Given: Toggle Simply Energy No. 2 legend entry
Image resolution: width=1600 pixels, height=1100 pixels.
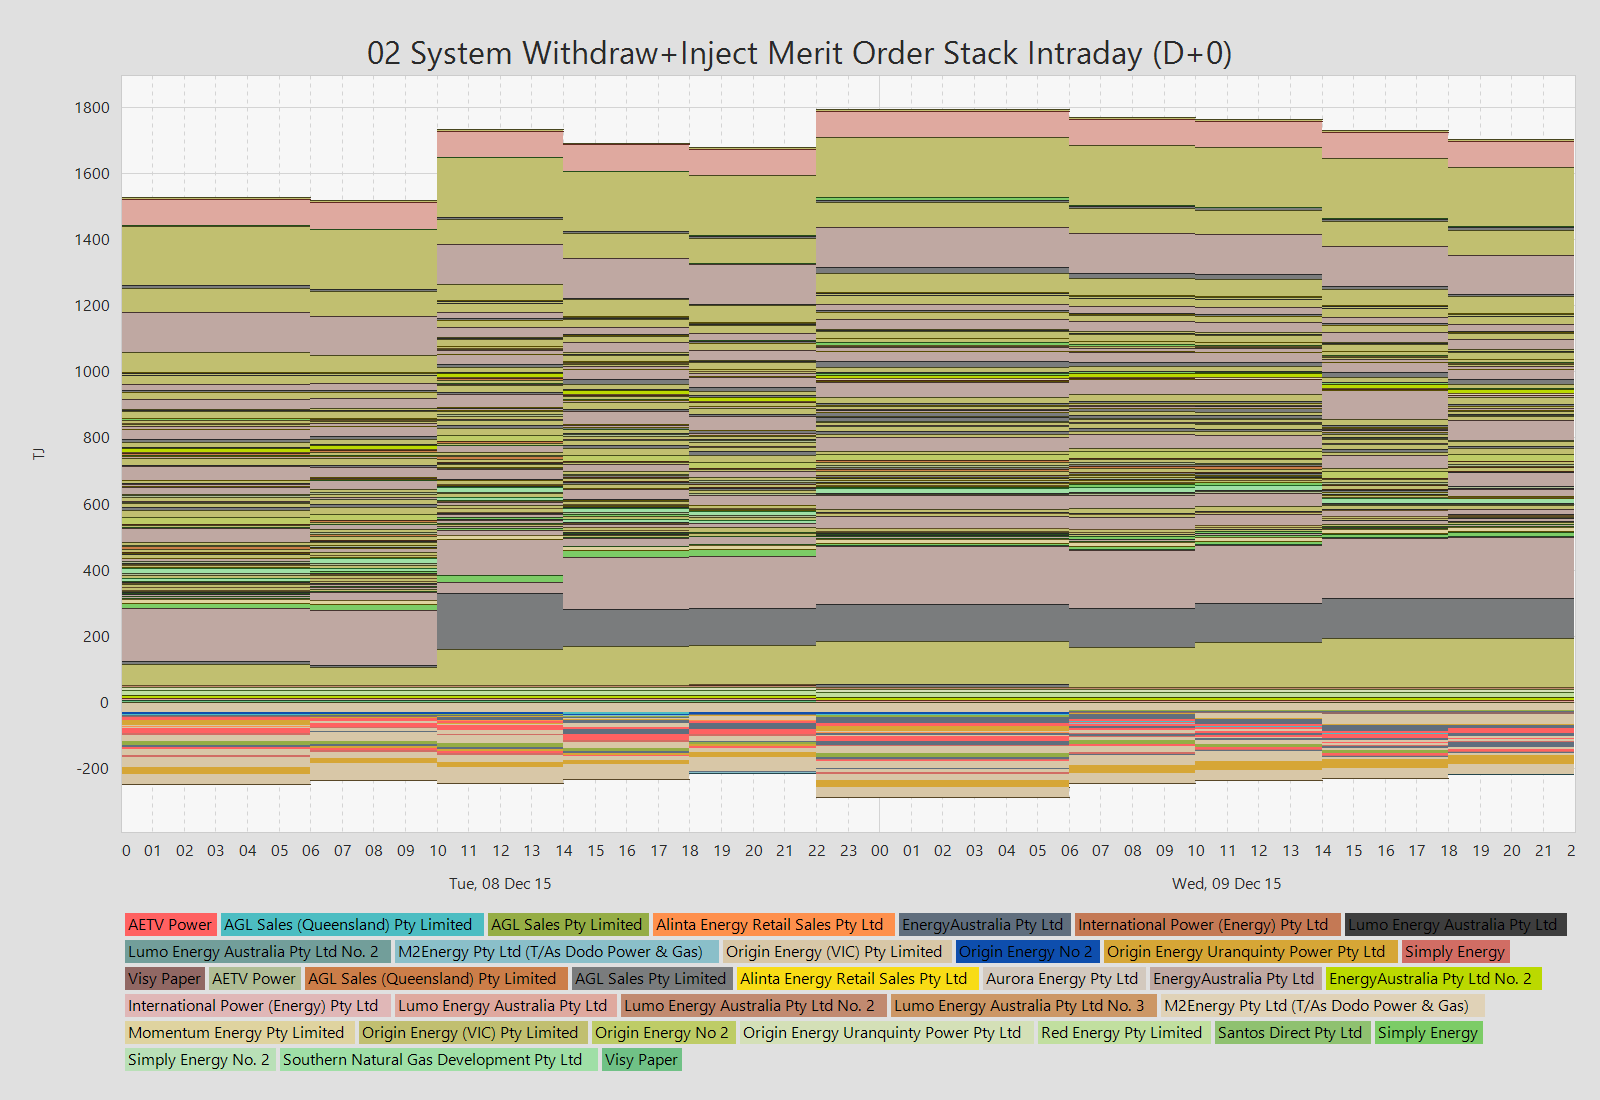Looking at the screenshot, I should click(199, 1060).
